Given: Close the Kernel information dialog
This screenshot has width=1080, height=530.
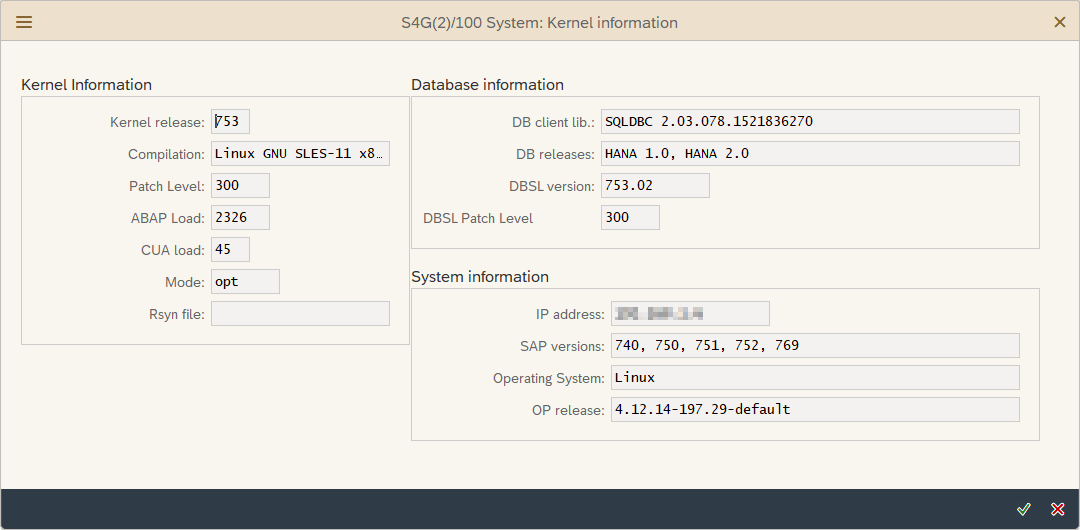Looking at the screenshot, I should click(1060, 22).
